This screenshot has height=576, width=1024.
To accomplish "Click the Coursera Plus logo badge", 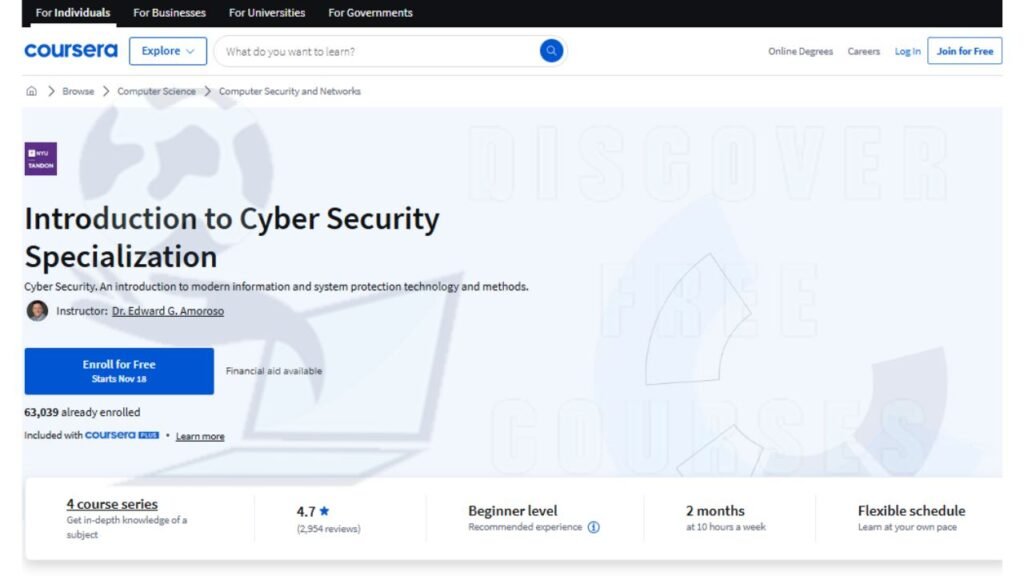I will pyautogui.click(x=122, y=435).
